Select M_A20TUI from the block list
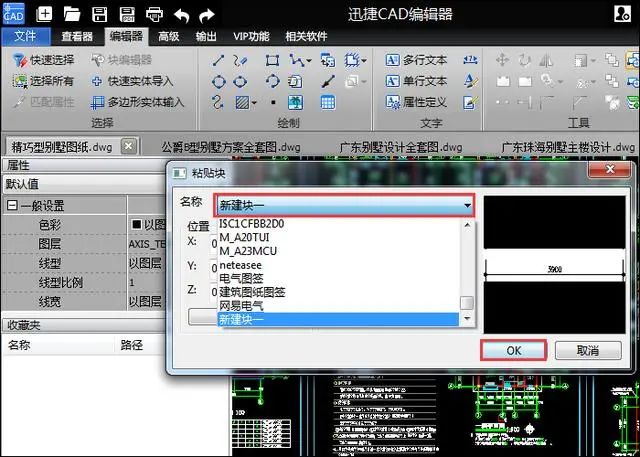 click(x=339, y=237)
